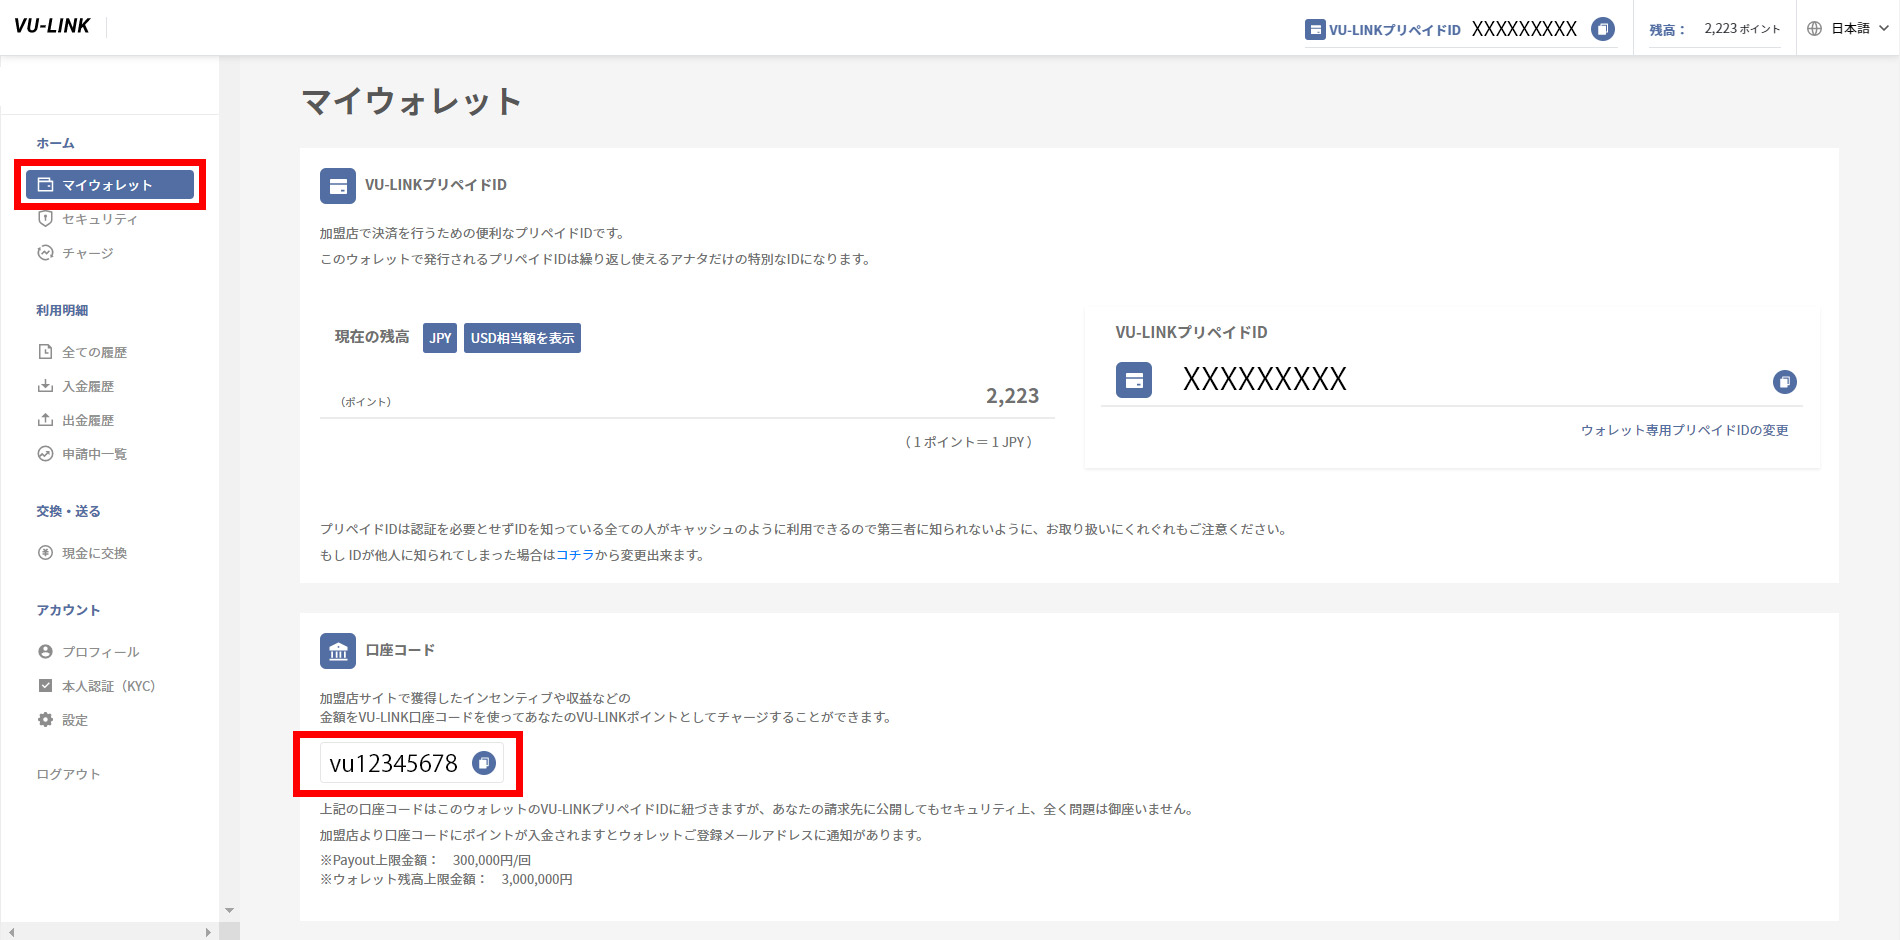Screen dimensions: 1900x940
Task: Click the header 残高 2,223 ポイント text
Action: pyautogui.click(x=1714, y=29)
